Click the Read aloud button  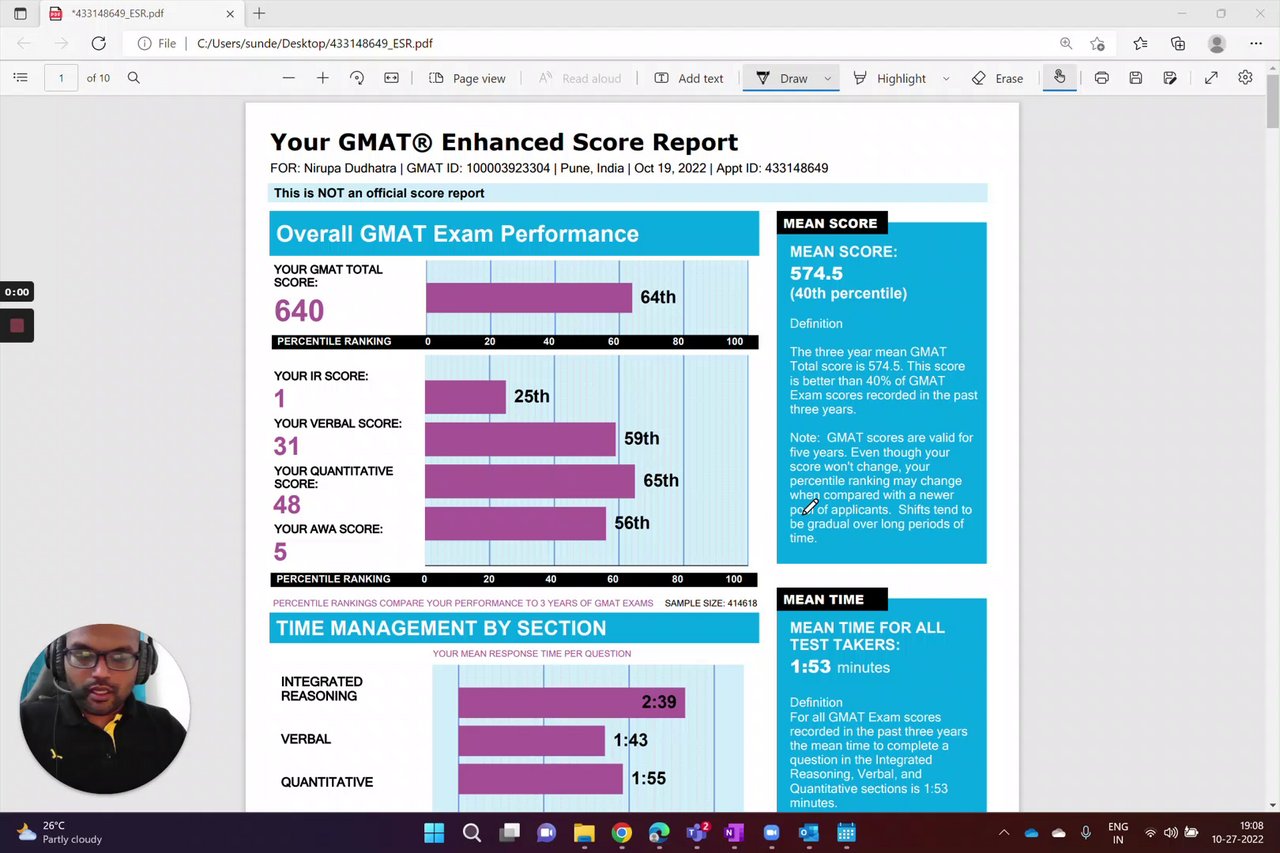(x=580, y=78)
